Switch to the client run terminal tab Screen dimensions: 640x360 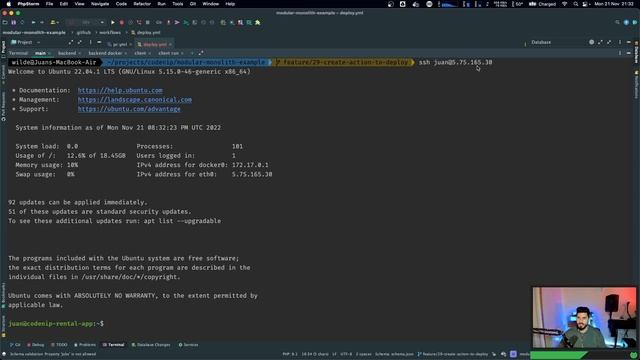click(x=168, y=53)
